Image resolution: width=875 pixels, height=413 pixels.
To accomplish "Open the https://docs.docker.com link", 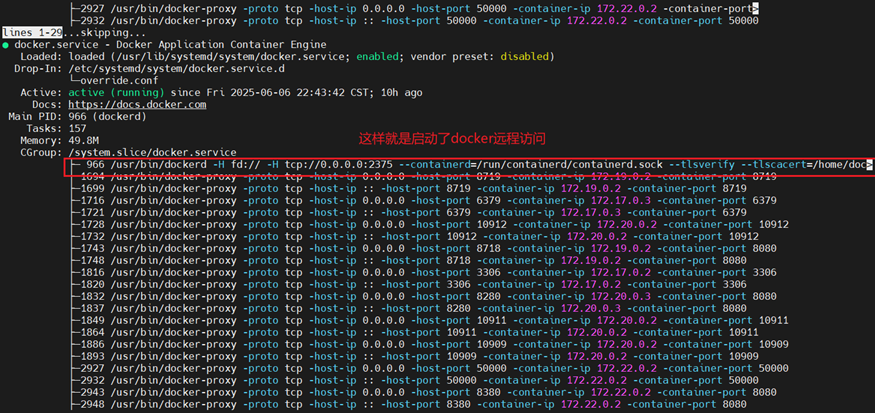I will (137, 104).
